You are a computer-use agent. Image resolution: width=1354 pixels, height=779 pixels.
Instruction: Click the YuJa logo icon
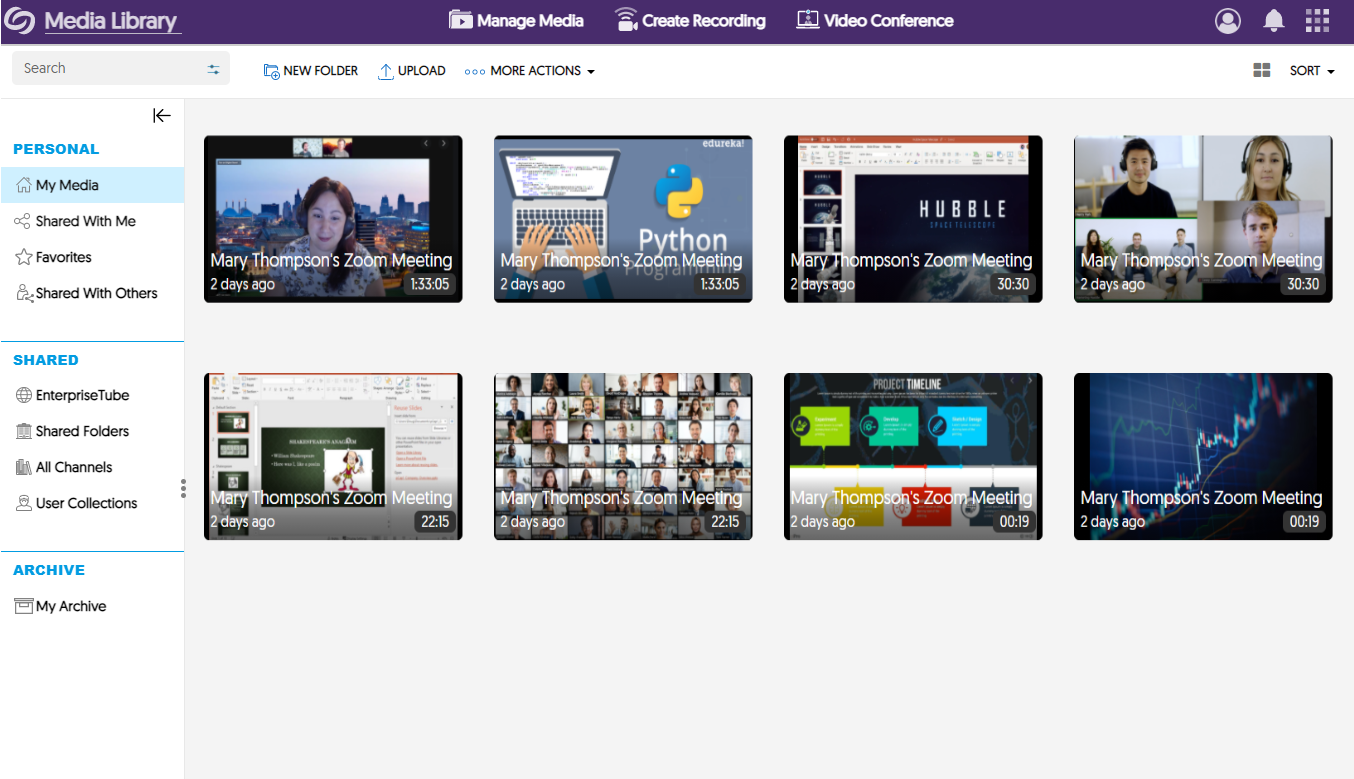point(20,21)
